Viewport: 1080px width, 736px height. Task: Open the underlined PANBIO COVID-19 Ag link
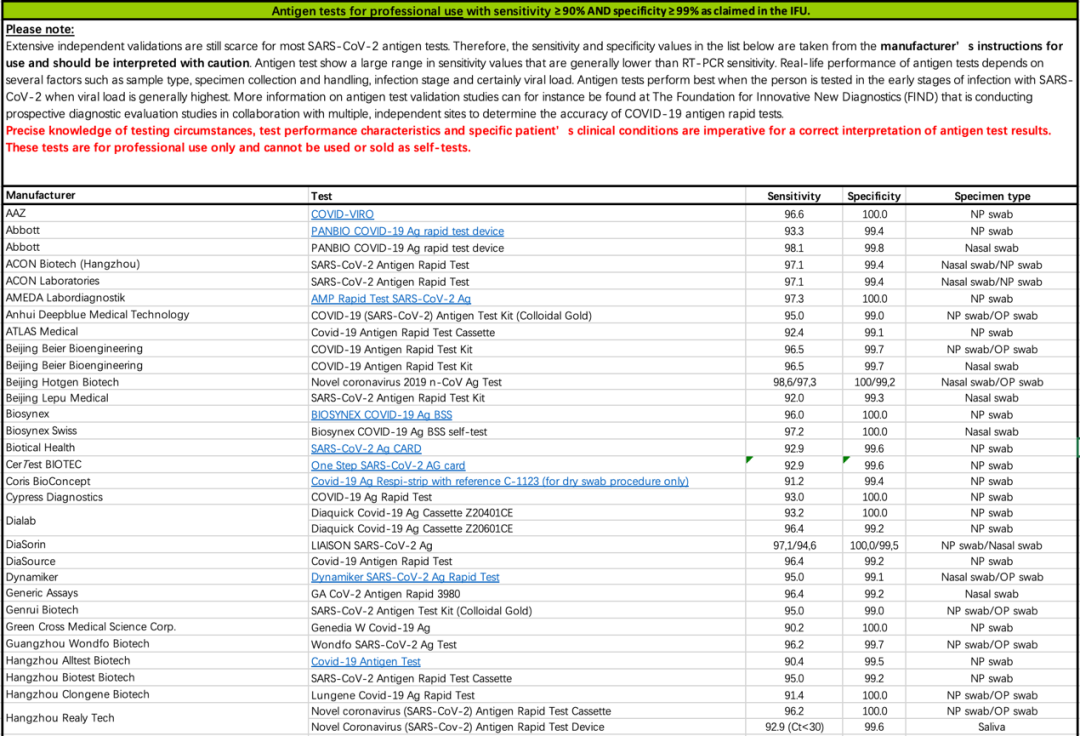point(407,231)
